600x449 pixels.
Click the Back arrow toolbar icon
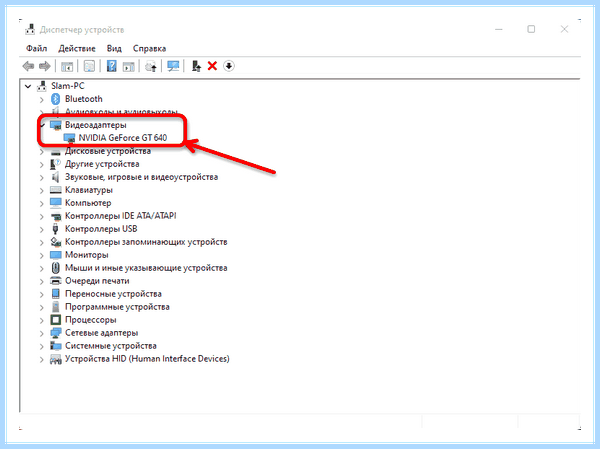28,66
